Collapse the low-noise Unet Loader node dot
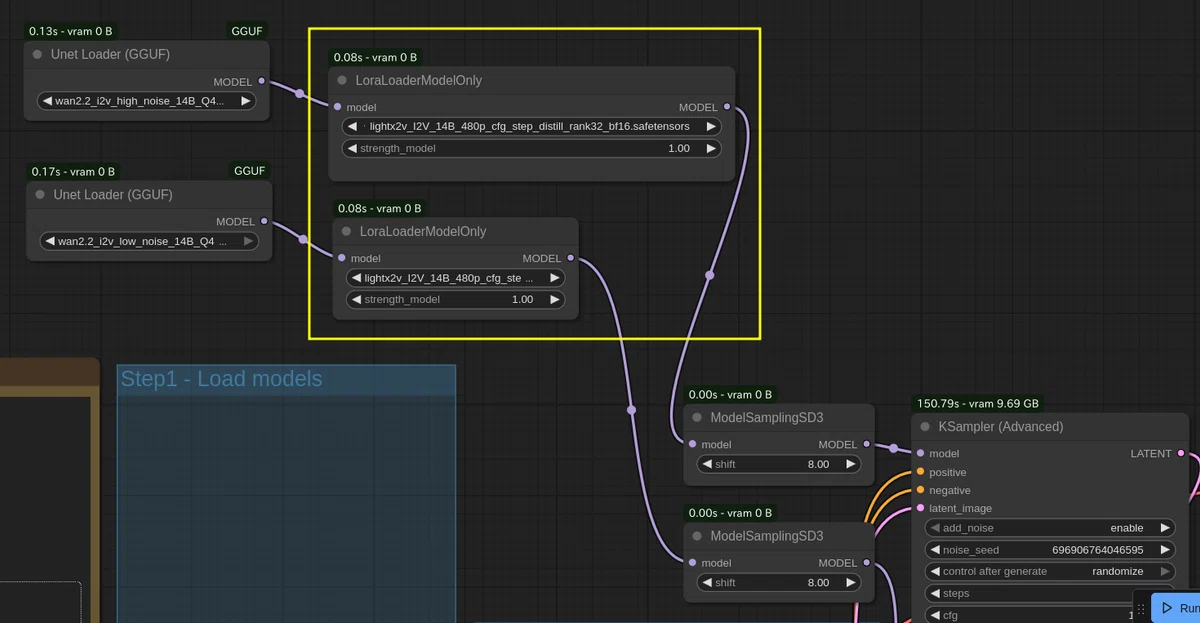The height and width of the screenshot is (623, 1200). [x=40, y=194]
